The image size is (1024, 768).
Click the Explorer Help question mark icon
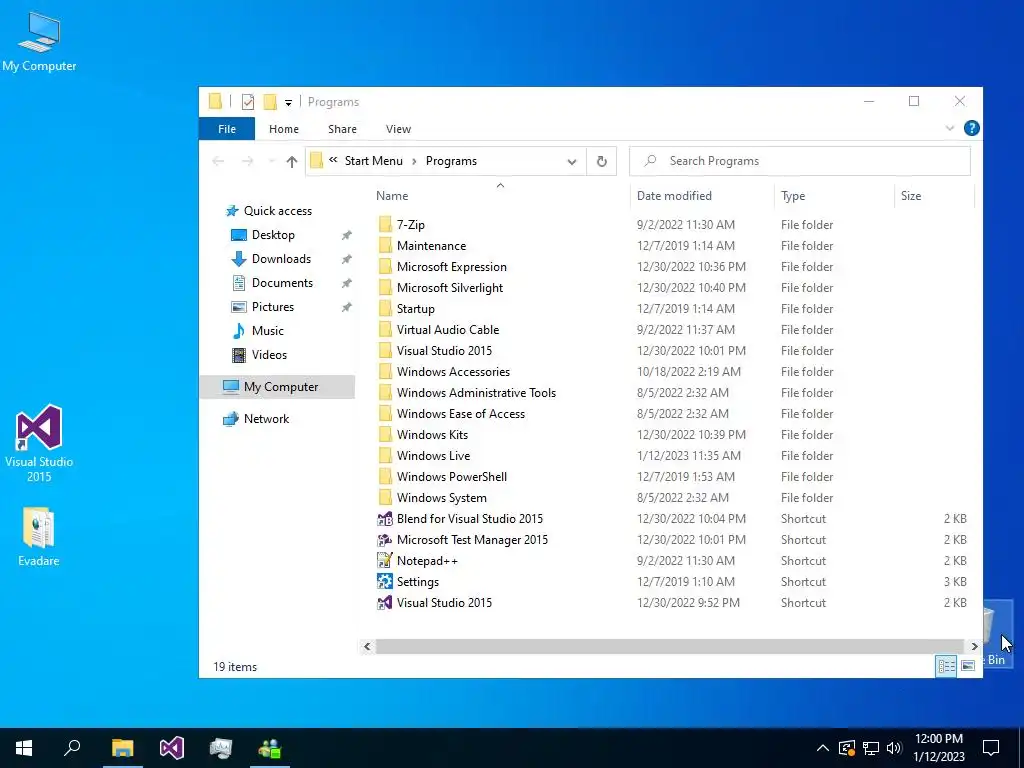(971, 129)
